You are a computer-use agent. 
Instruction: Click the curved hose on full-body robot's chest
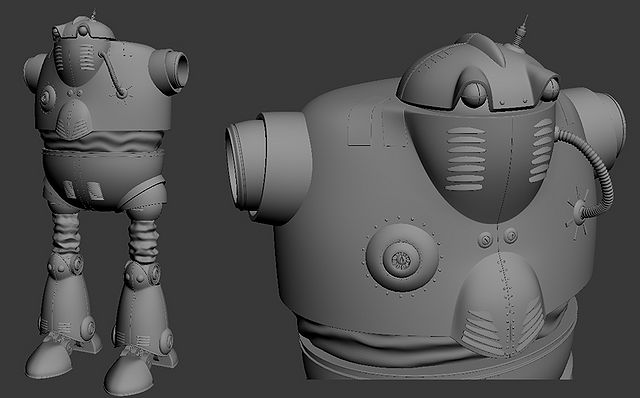[x=112, y=76]
